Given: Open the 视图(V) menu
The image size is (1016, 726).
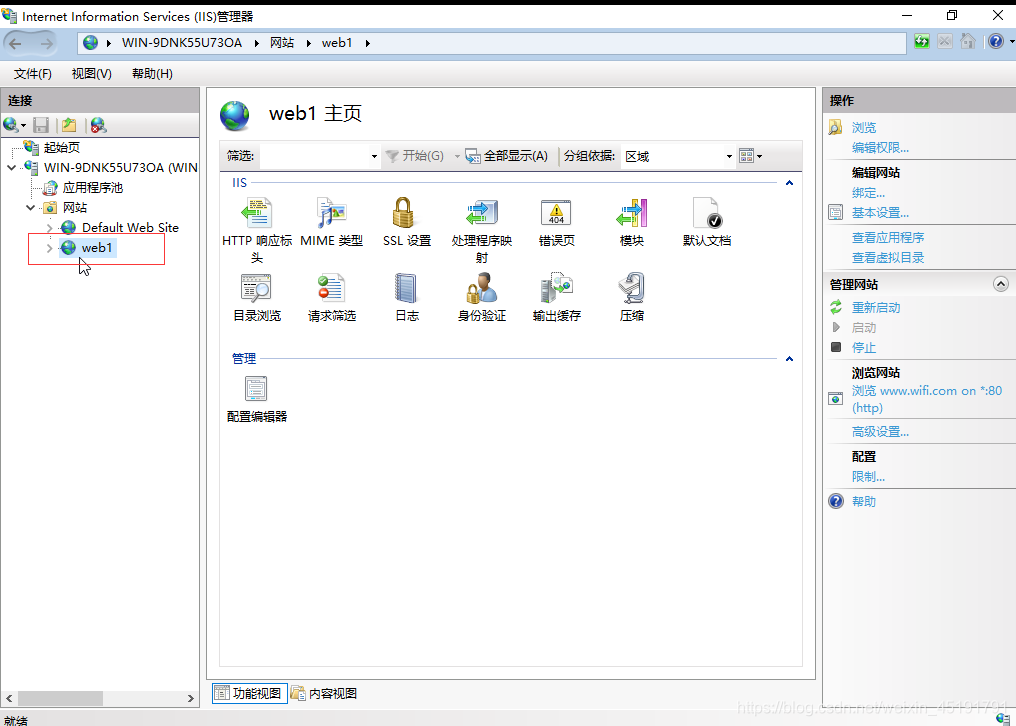Looking at the screenshot, I should pos(90,73).
